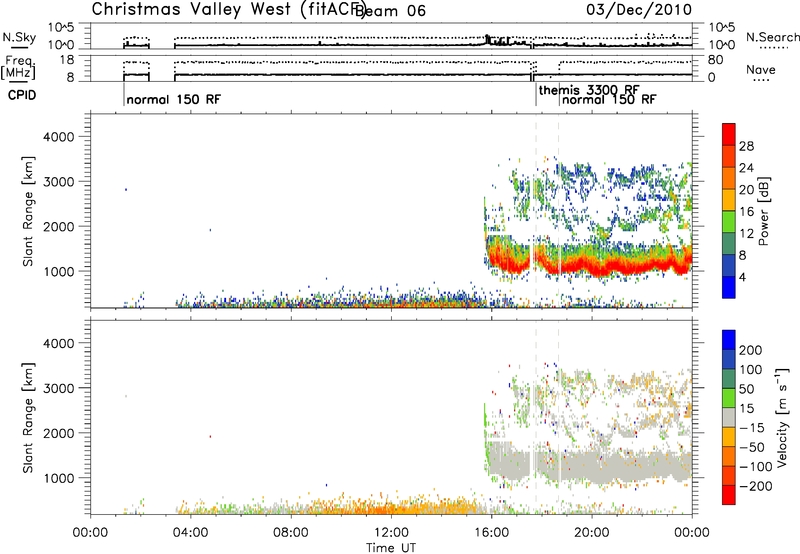Click the 'Beam 06' label
Screen dimensions: 800x554
(390, 11)
